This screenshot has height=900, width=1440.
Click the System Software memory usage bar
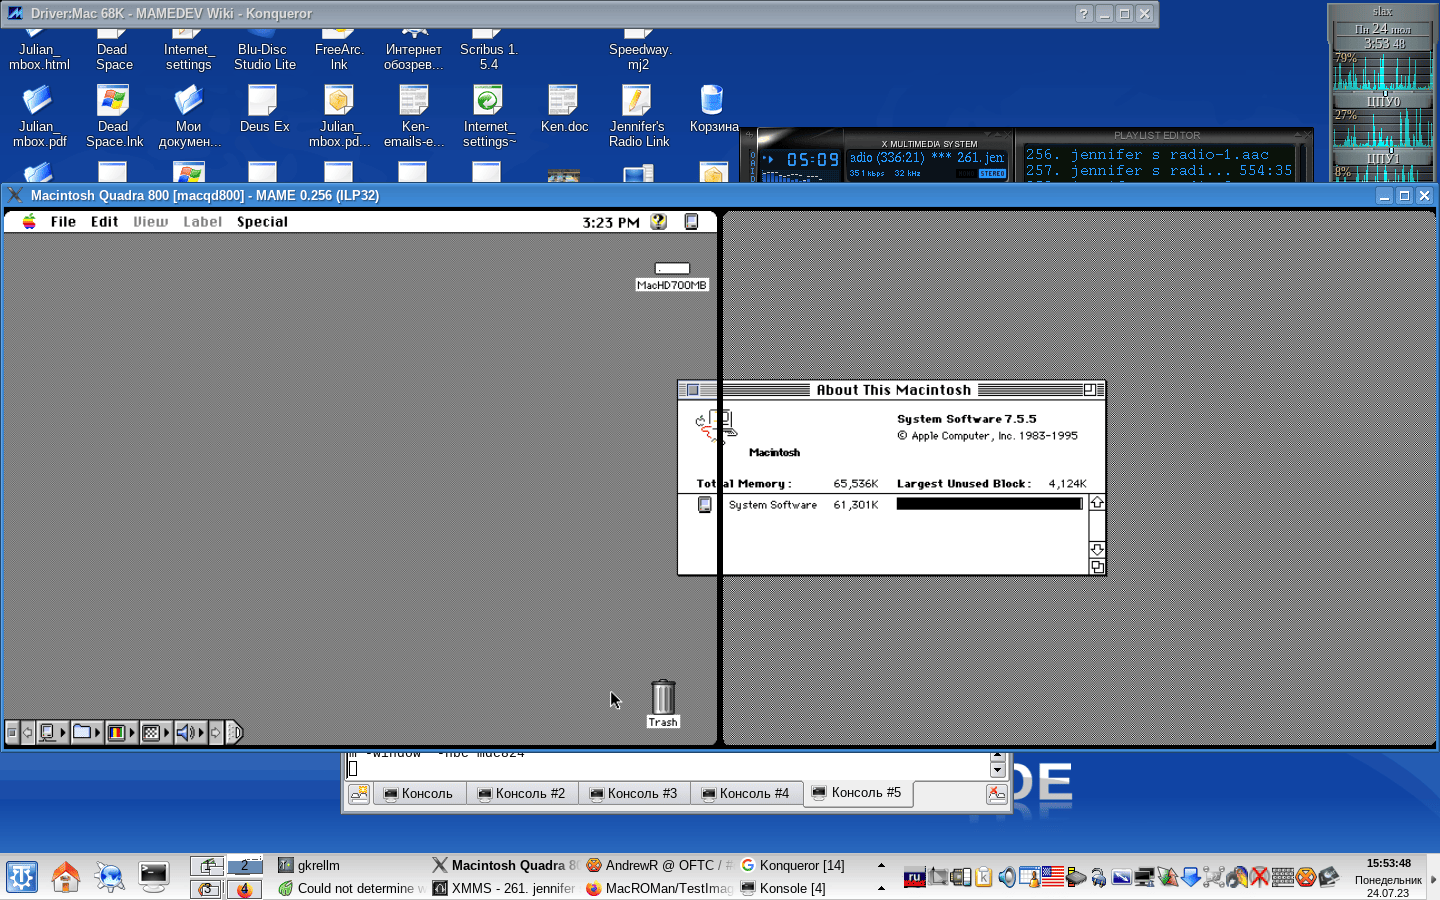989,505
